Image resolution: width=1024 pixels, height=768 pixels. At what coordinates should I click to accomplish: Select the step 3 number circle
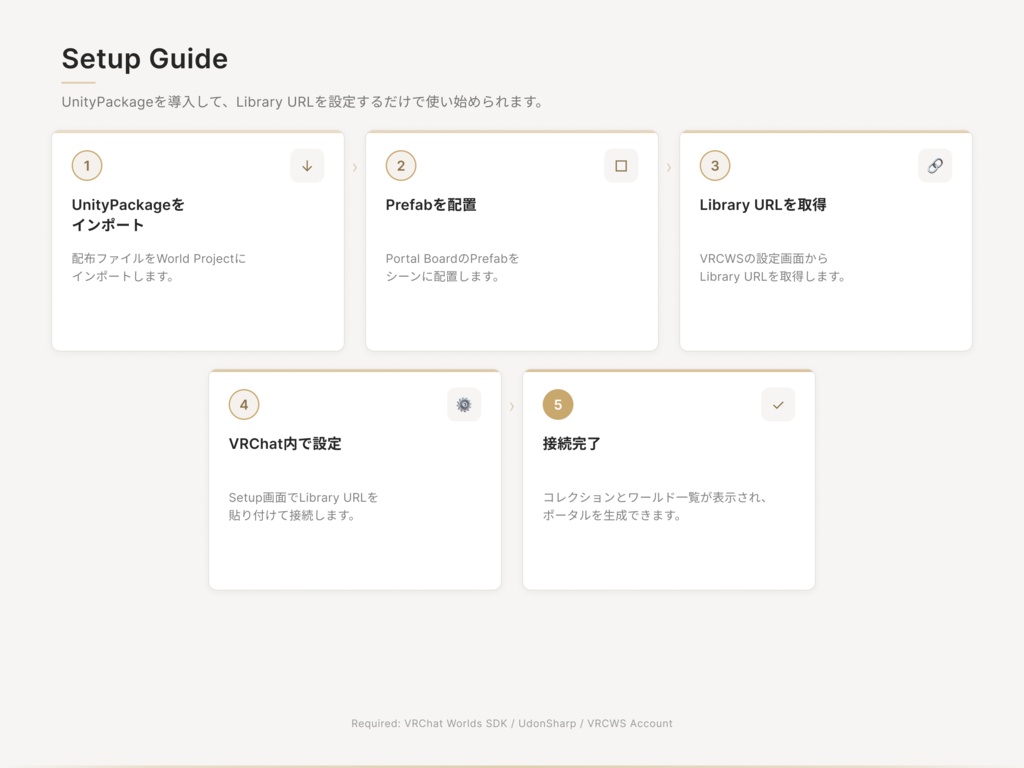click(715, 166)
